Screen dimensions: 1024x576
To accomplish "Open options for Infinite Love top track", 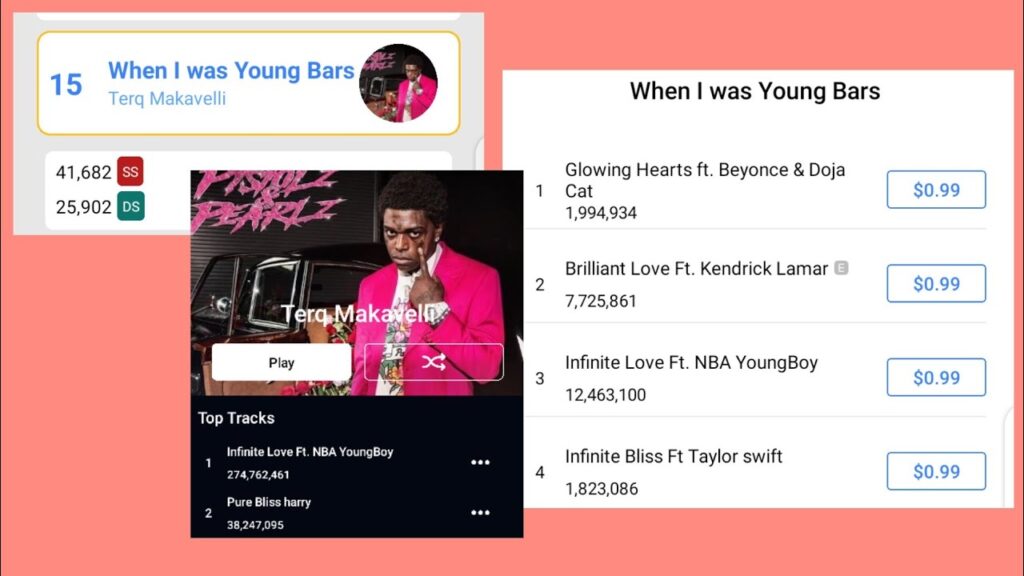I will coord(480,462).
